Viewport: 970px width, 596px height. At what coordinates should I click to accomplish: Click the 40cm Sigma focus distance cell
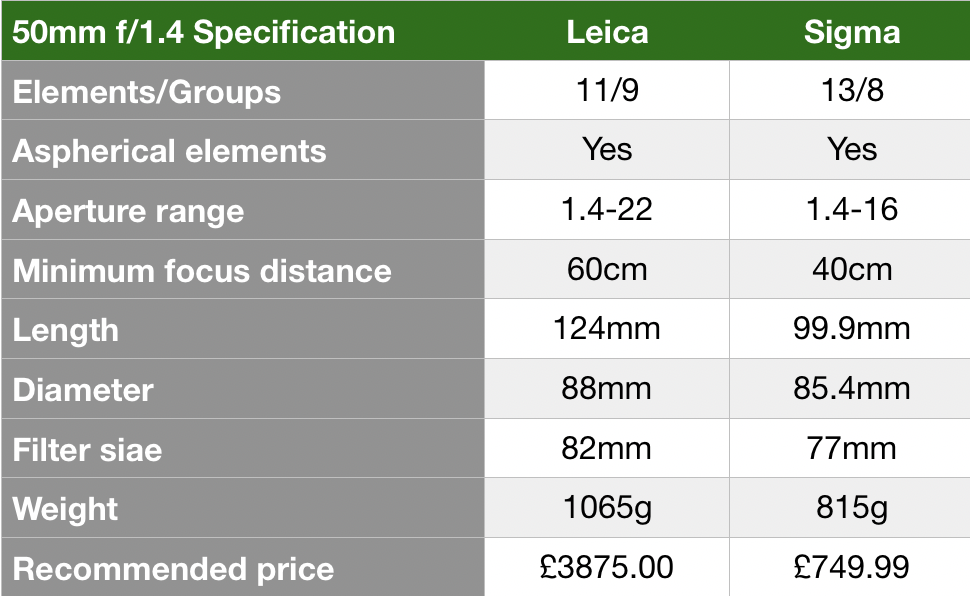850,270
